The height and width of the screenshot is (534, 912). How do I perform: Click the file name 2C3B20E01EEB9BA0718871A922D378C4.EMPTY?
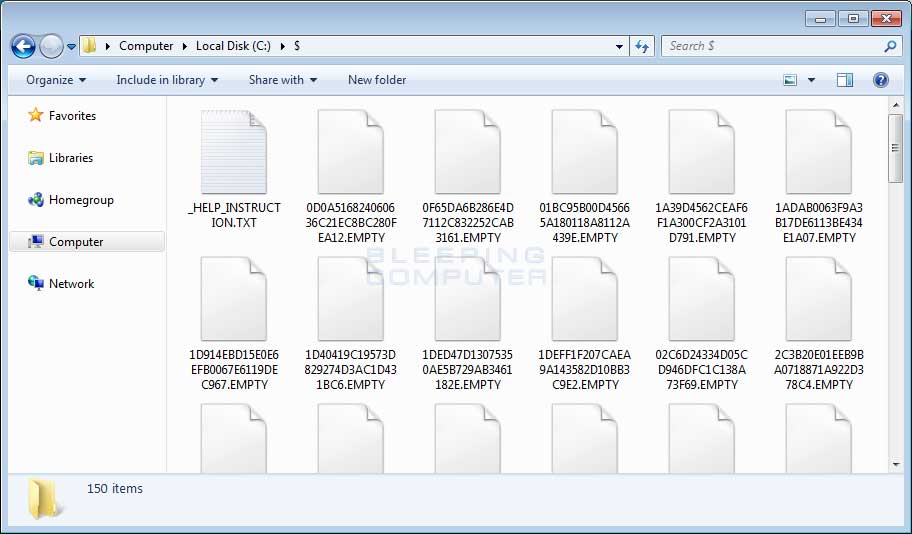point(818,370)
